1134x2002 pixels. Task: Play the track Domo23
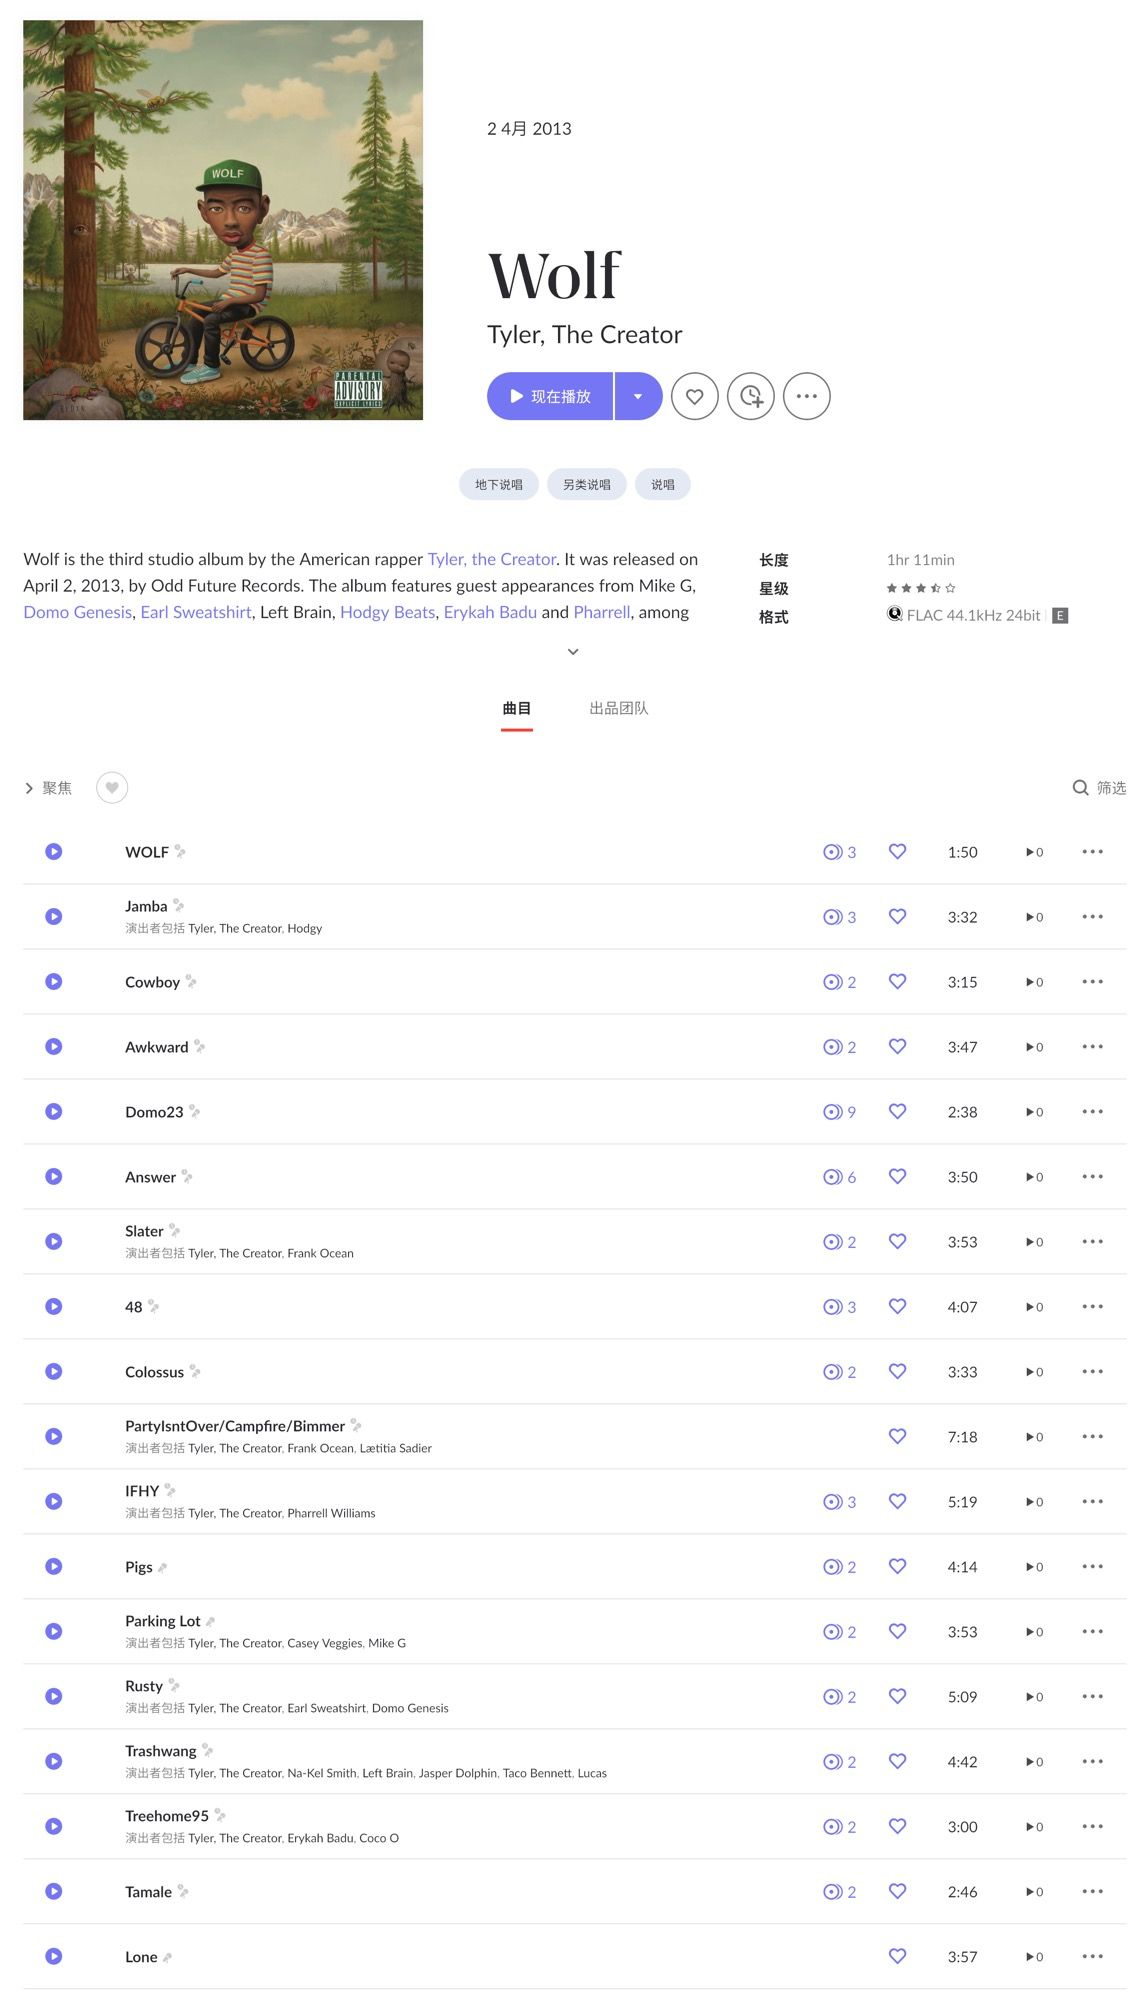(x=54, y=1111)
